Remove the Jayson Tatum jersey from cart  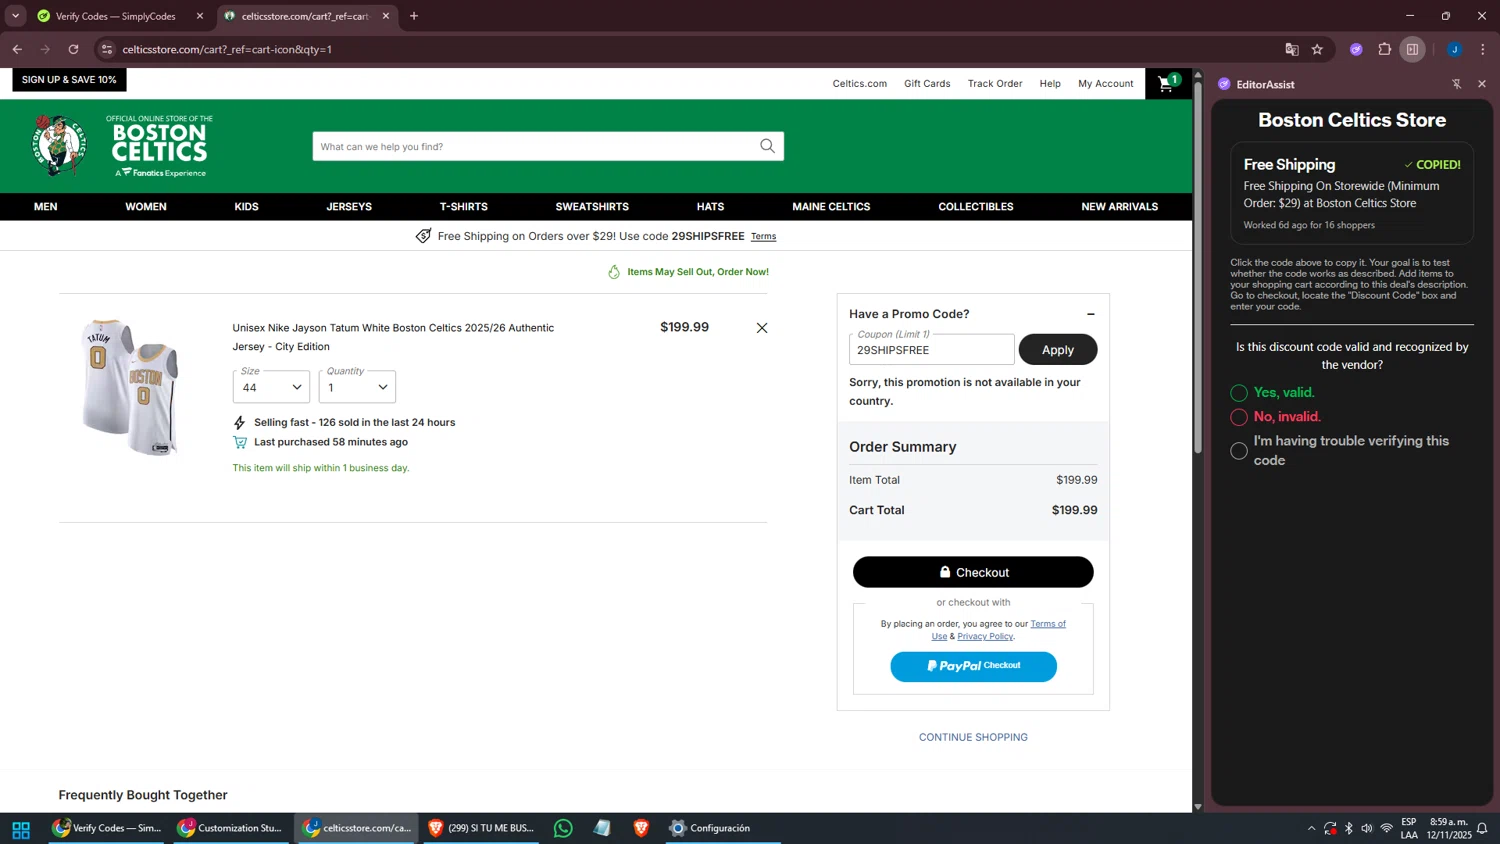762,328
